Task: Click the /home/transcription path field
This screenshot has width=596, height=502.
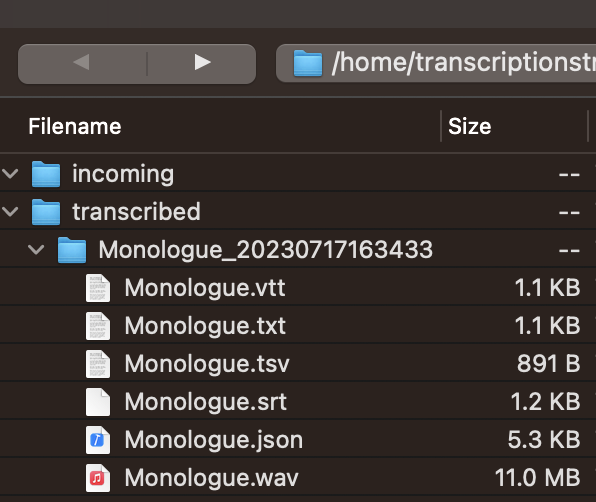Action: pos(436,63)
